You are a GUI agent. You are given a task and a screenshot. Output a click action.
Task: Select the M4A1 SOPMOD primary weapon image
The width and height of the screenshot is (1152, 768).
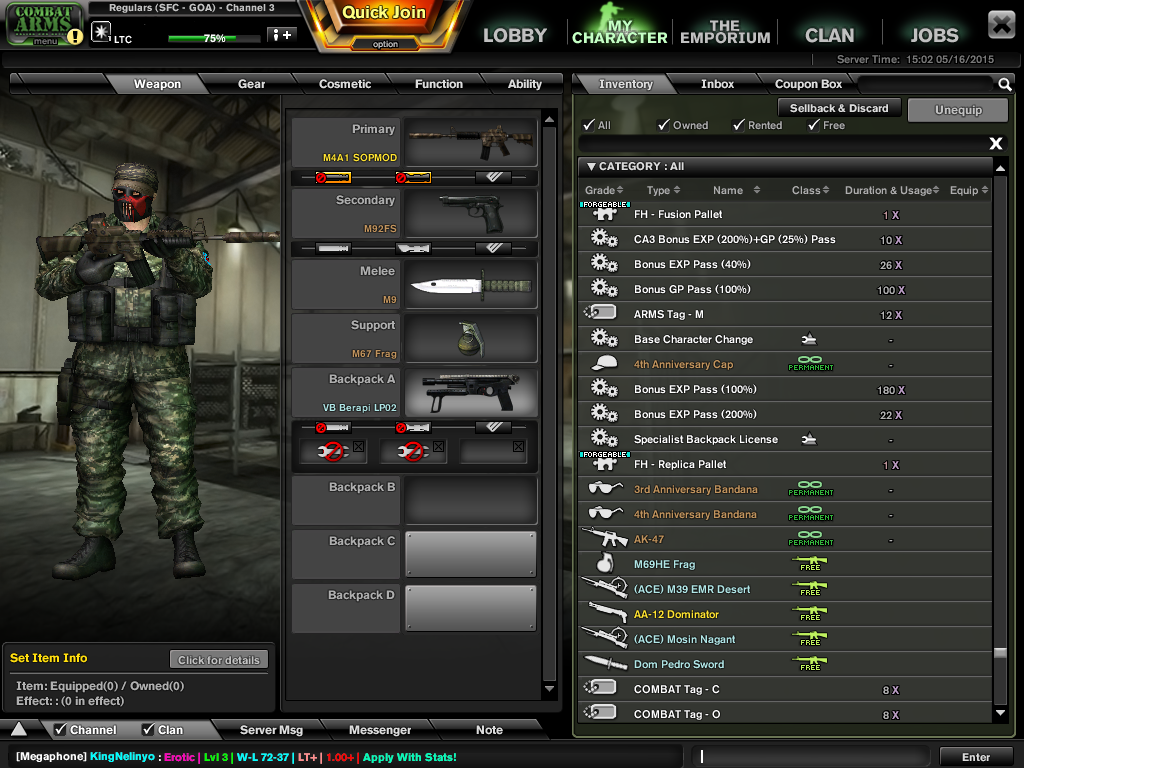471,142
